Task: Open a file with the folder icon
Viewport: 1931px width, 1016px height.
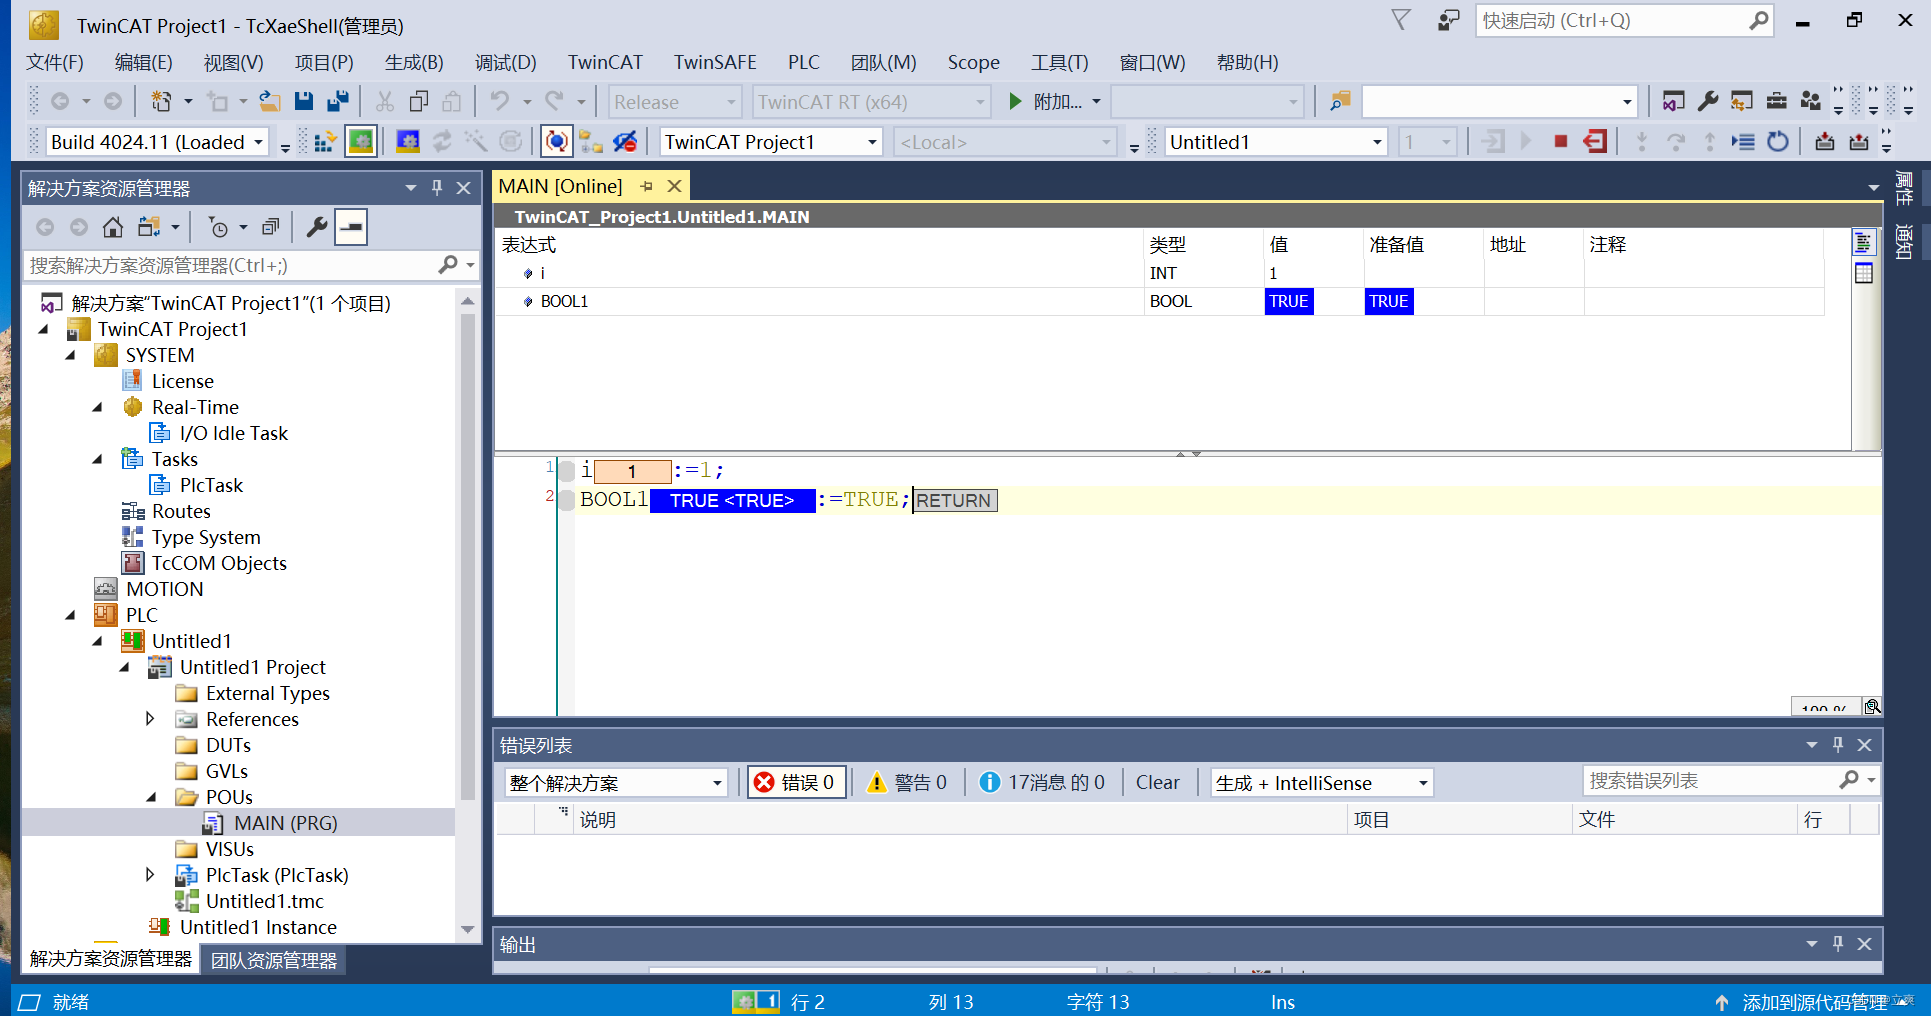Action: tap(269, 101)
